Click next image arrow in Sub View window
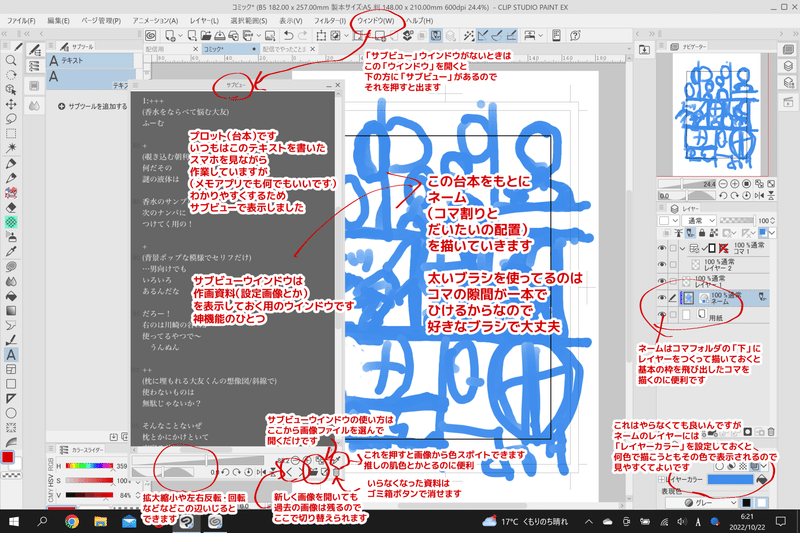The width and height of the screenshot is (800, 533). point(301,472)
